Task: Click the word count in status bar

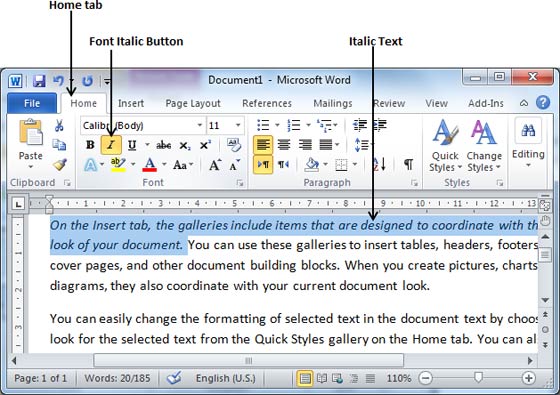Action: point(117,378)
